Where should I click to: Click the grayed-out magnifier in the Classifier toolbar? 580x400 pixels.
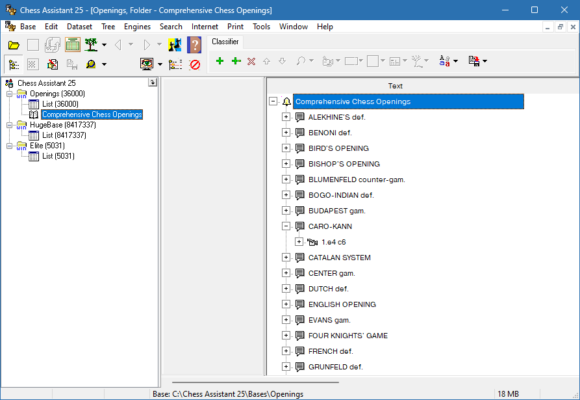(x=300, y=61)
